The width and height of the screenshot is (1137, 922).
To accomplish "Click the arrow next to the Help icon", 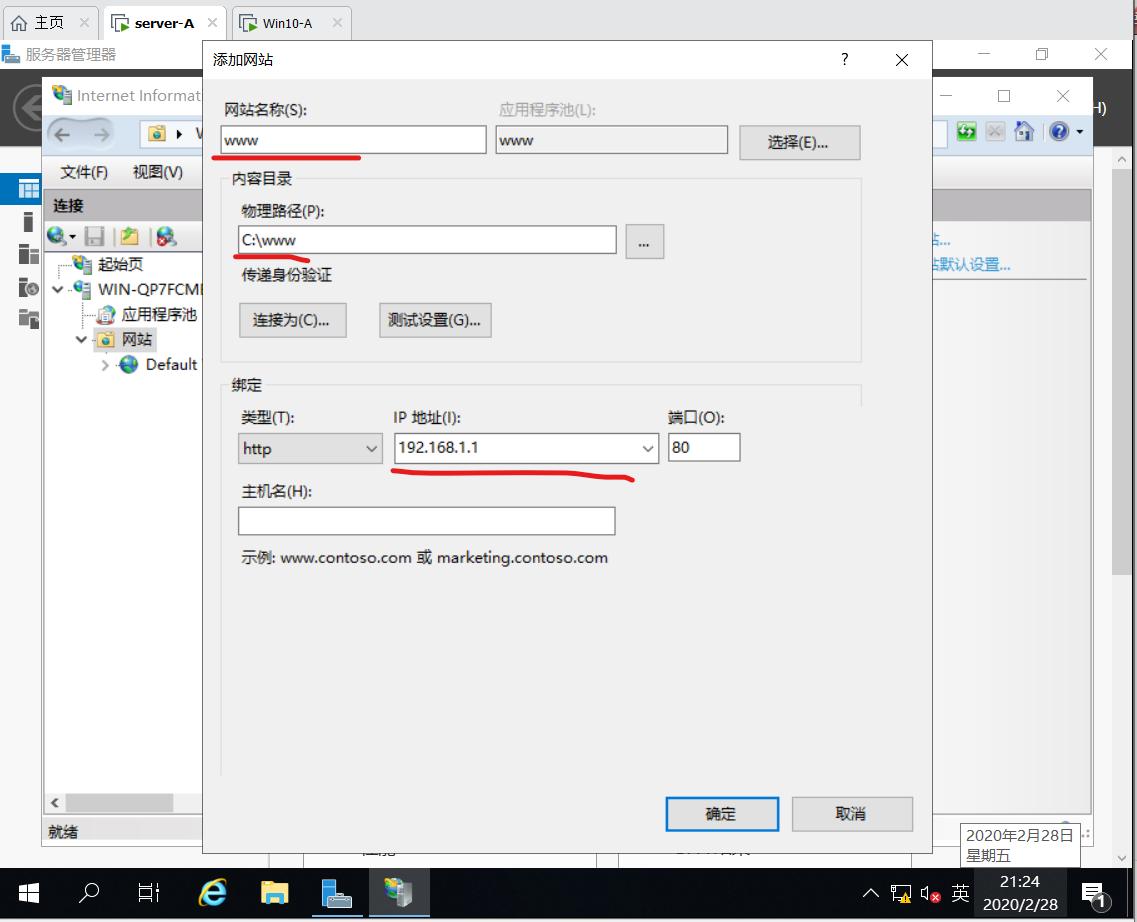I will pos(1080,131).
